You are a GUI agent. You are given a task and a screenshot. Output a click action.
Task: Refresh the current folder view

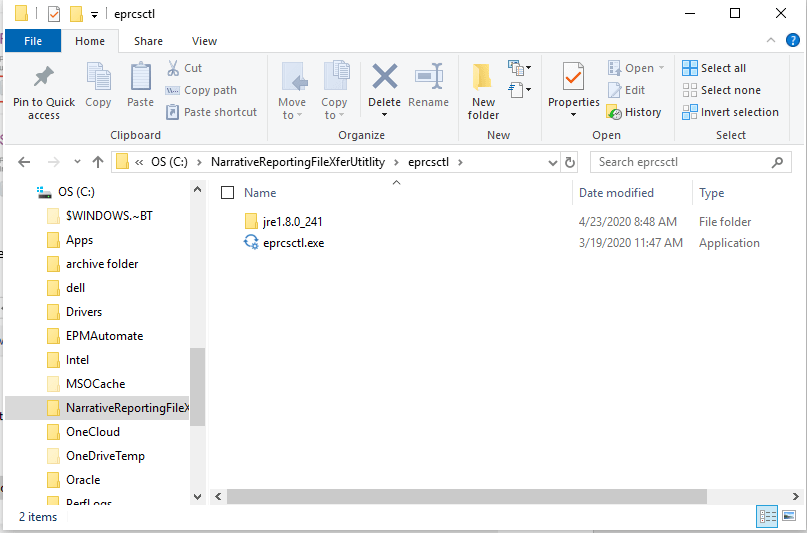coord(570,162)
